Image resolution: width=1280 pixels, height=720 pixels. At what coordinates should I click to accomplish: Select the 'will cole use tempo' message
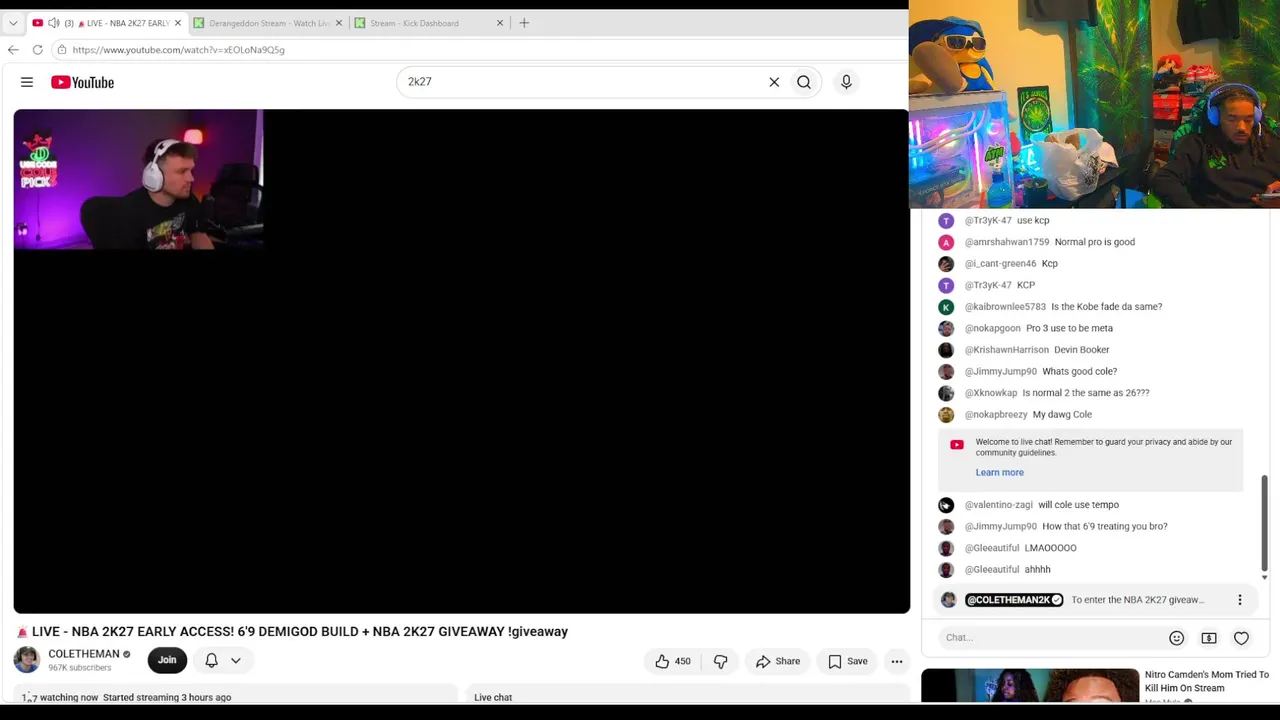[1079, 505]
